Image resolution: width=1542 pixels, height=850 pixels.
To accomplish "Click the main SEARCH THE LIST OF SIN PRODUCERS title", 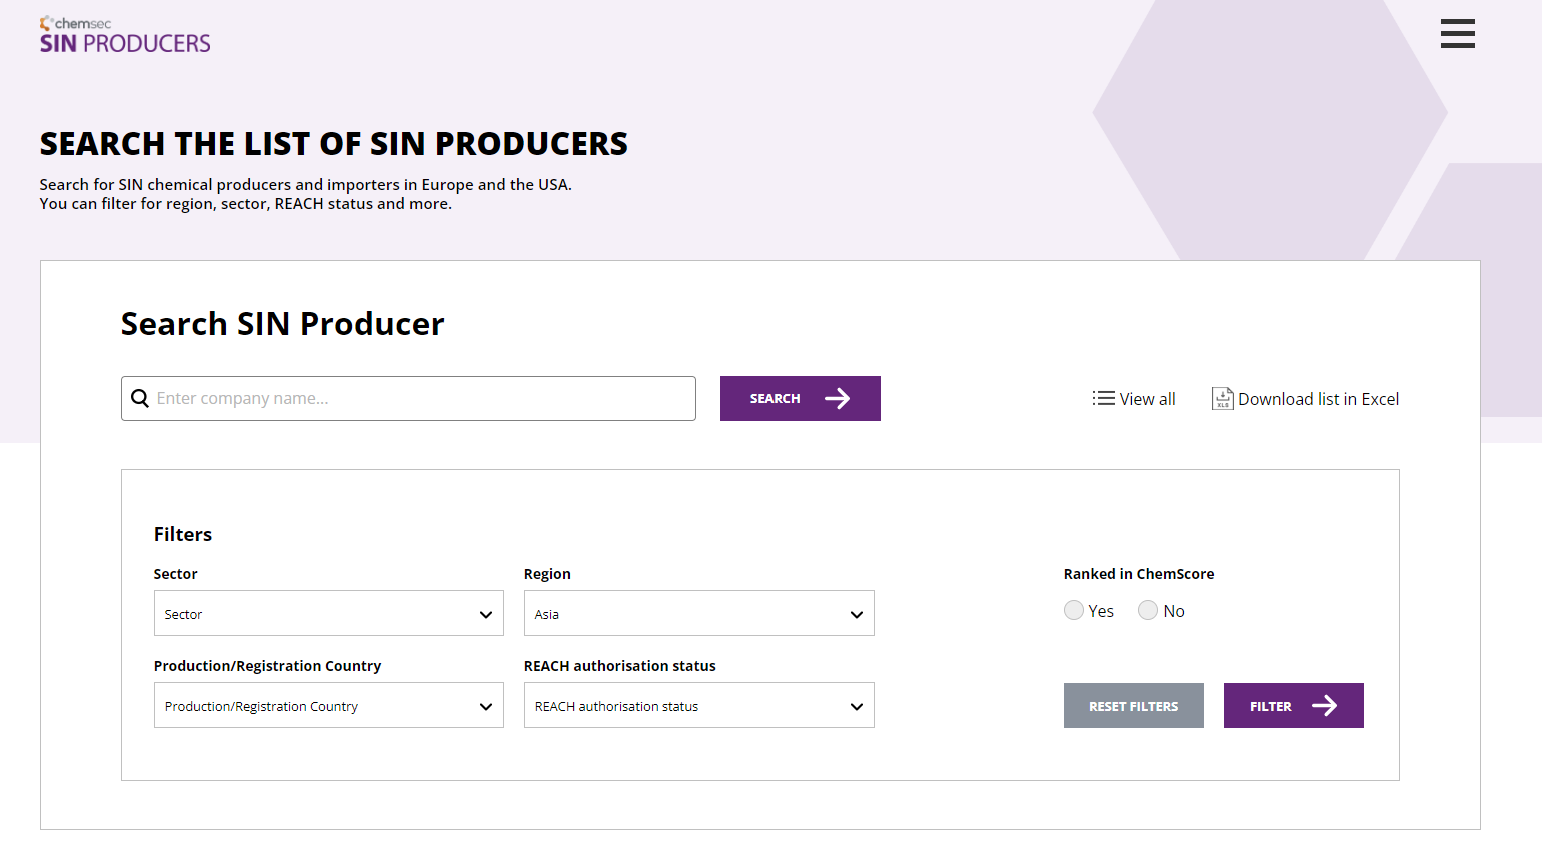I will pyautogui.click(x=334, y=144).
